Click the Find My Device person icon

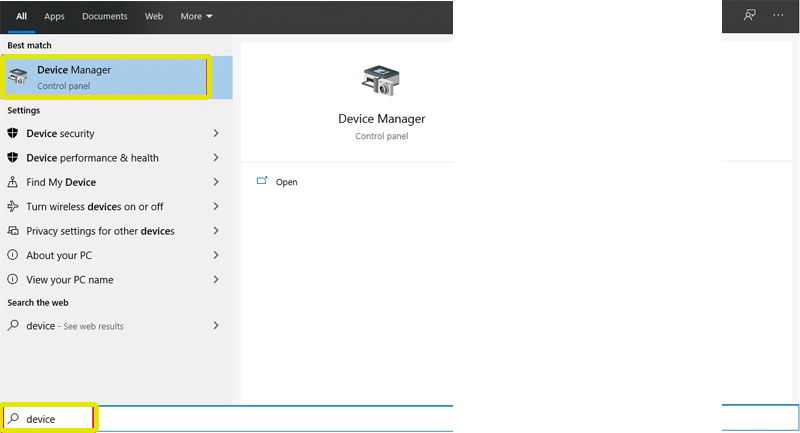(13, 182)
